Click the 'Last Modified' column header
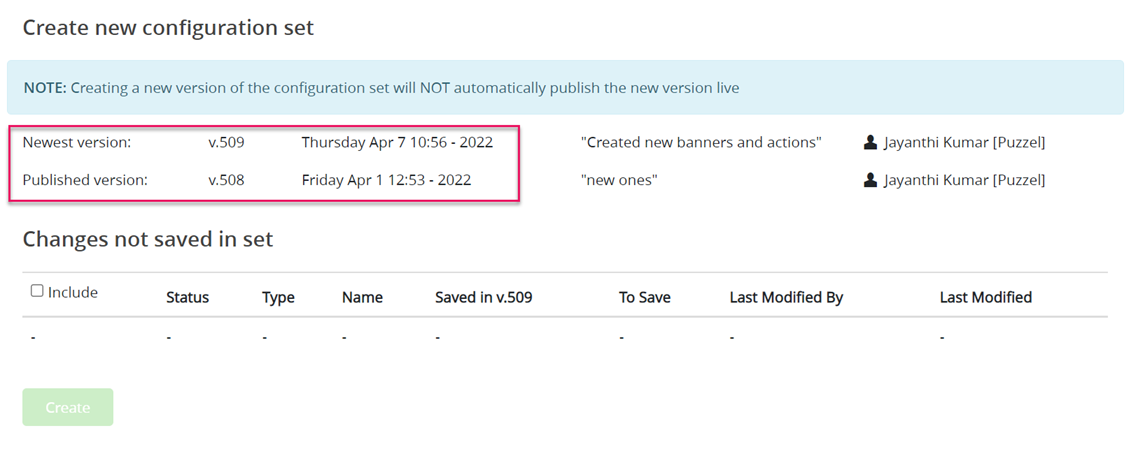Image resolution: width=1131 pixels, height=464 pixels. (x=985, y=297)
